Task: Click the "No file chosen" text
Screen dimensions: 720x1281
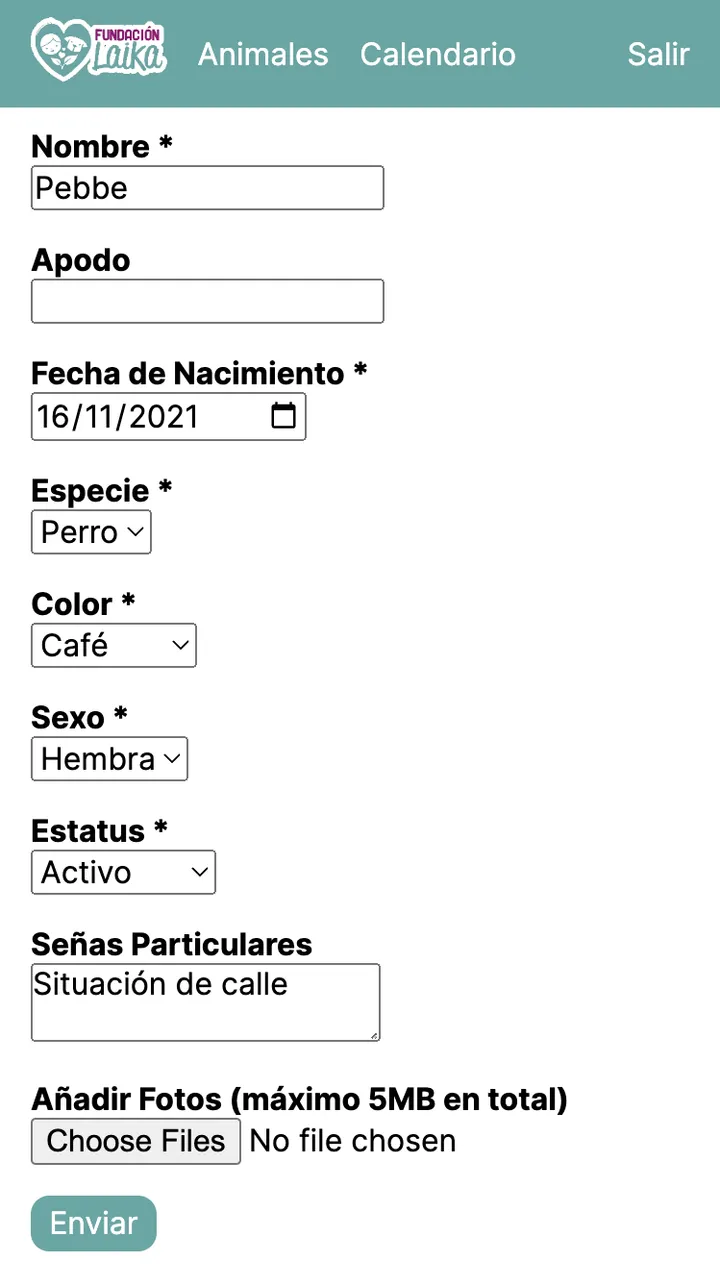Action: (x=352, y=1141)
